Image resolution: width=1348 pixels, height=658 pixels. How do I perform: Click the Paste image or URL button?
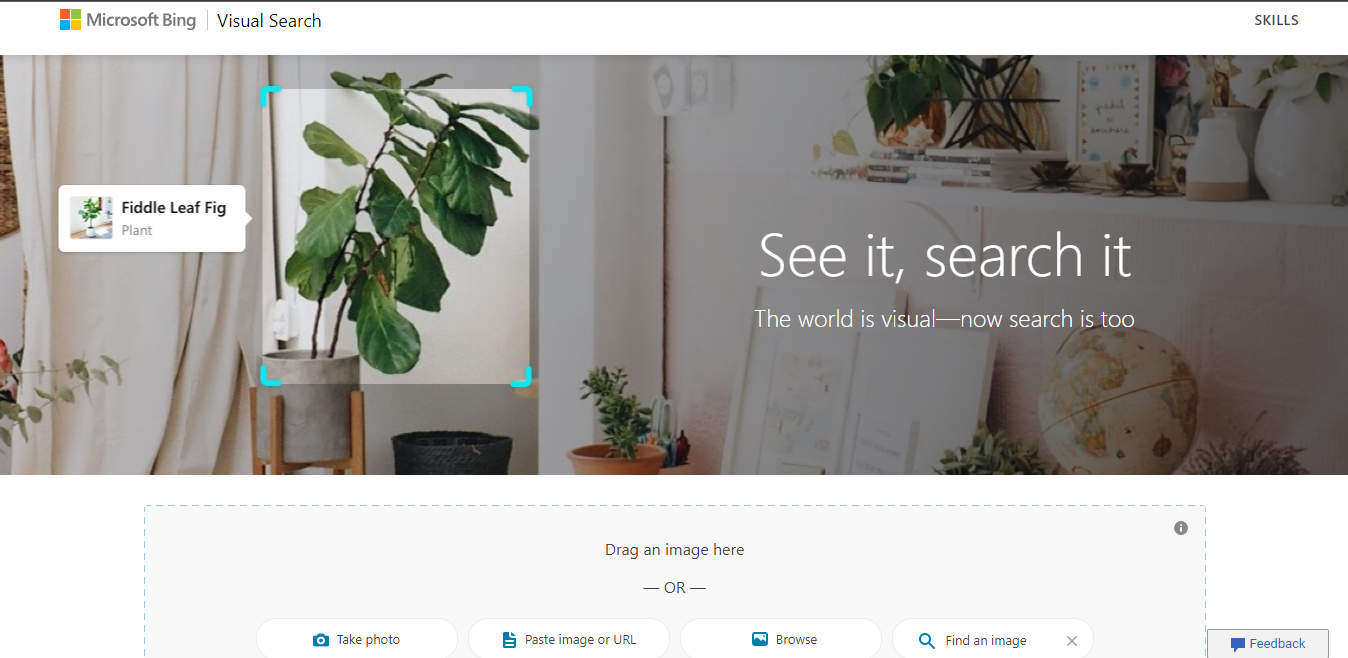[x=569, y=639]
